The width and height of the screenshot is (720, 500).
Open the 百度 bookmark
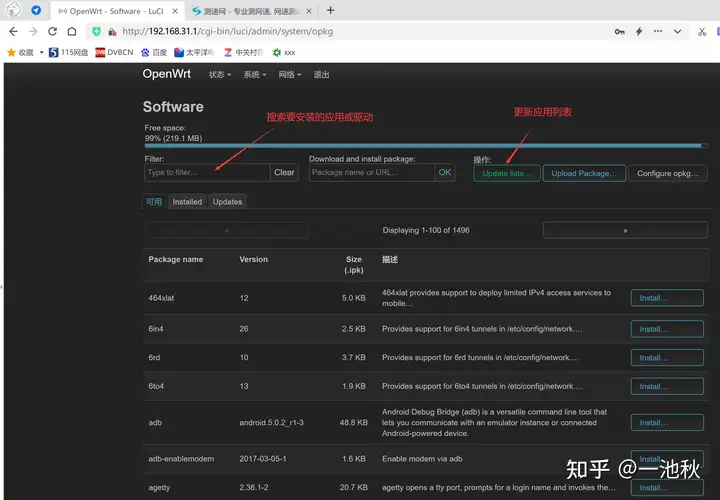(154, 52)
